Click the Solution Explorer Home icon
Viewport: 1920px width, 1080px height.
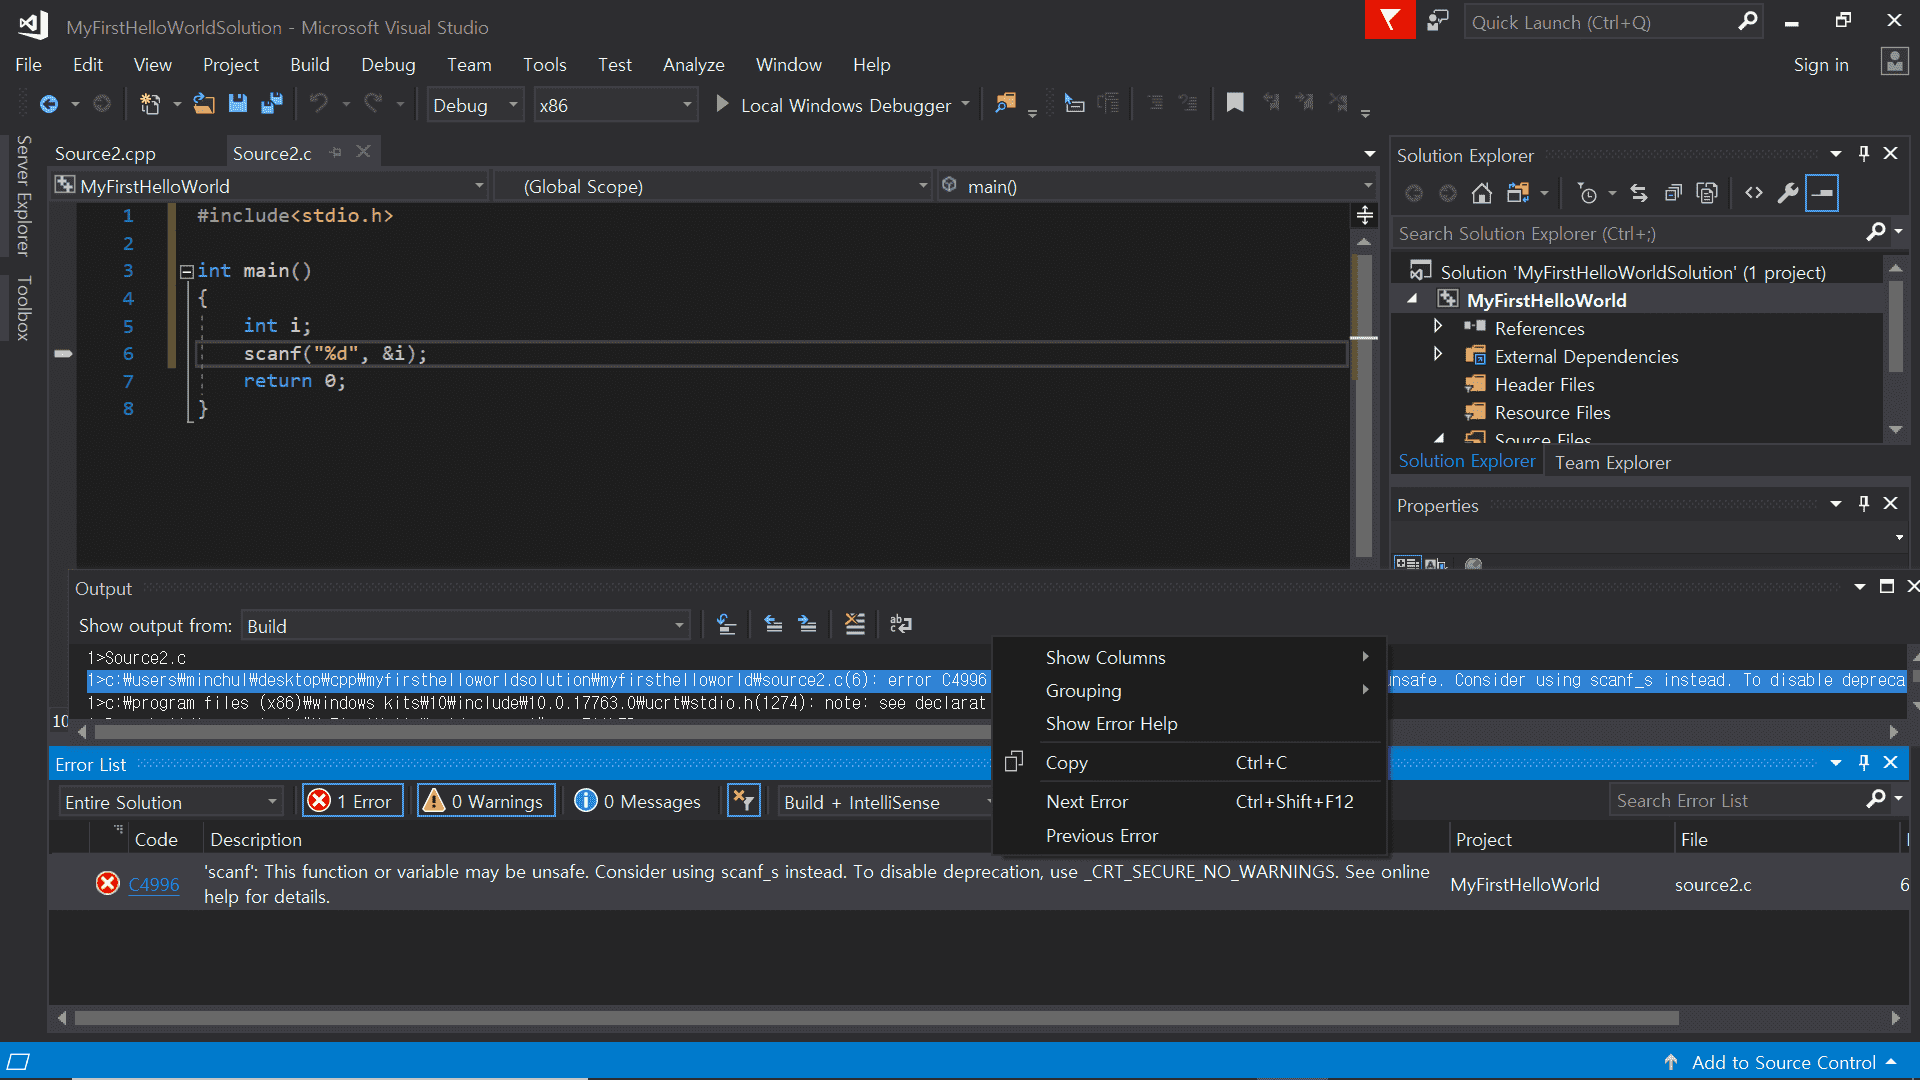tap(1481, 193)
